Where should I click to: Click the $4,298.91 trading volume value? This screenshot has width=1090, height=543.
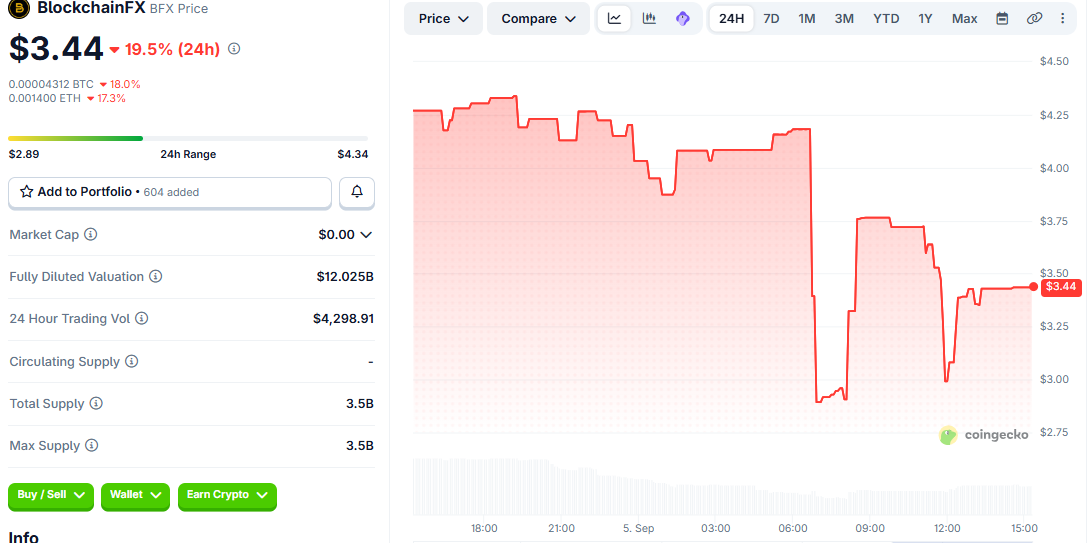(x=343, y=318)
